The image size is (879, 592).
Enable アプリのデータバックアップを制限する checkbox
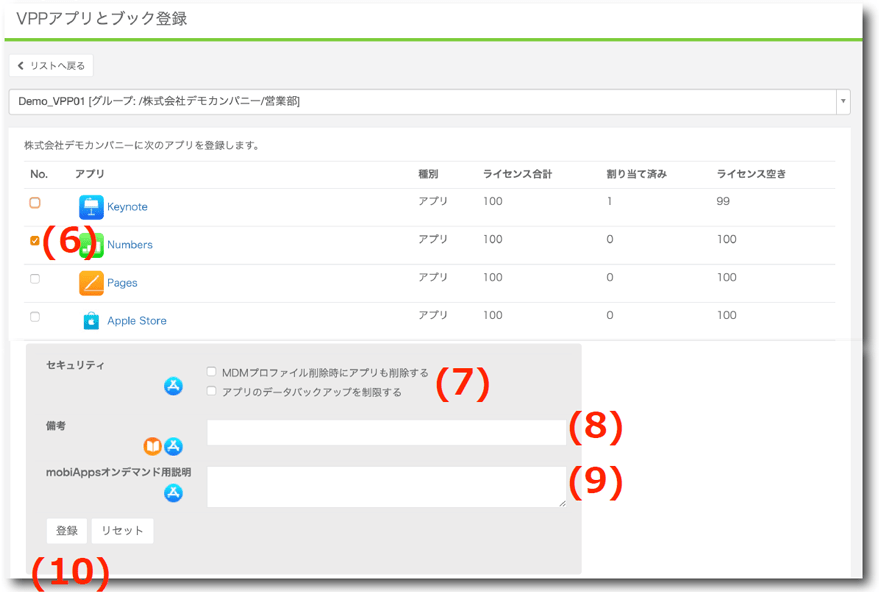click(211, 391)
